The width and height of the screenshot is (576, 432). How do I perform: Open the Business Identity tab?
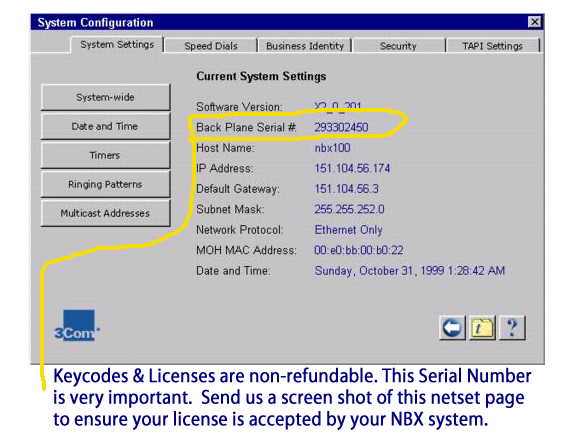coord(305,46)
